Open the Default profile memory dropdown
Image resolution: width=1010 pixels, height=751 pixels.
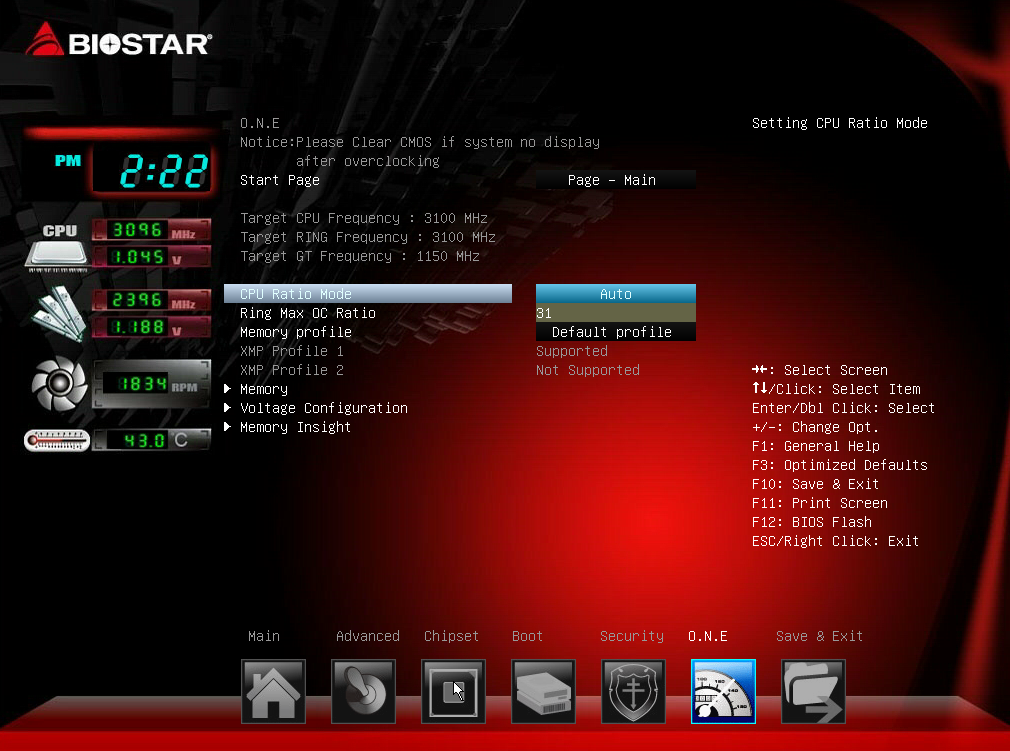click(616, 332)
